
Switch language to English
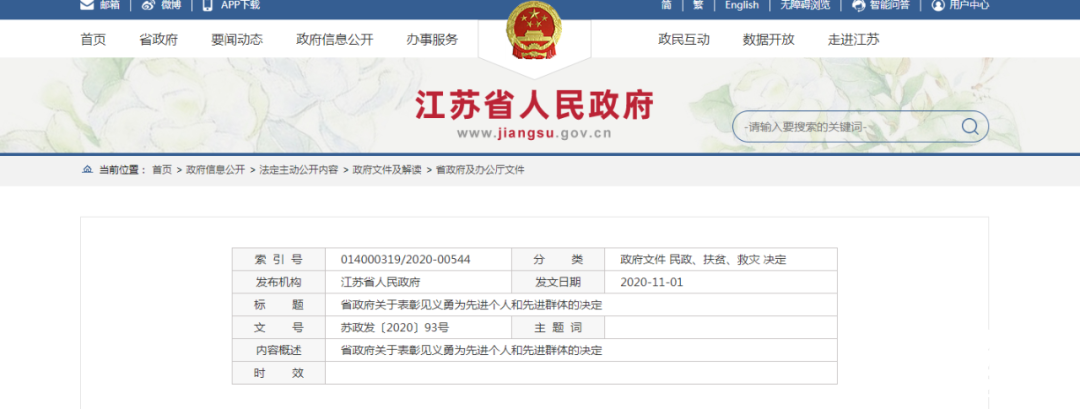click(742, 5)
